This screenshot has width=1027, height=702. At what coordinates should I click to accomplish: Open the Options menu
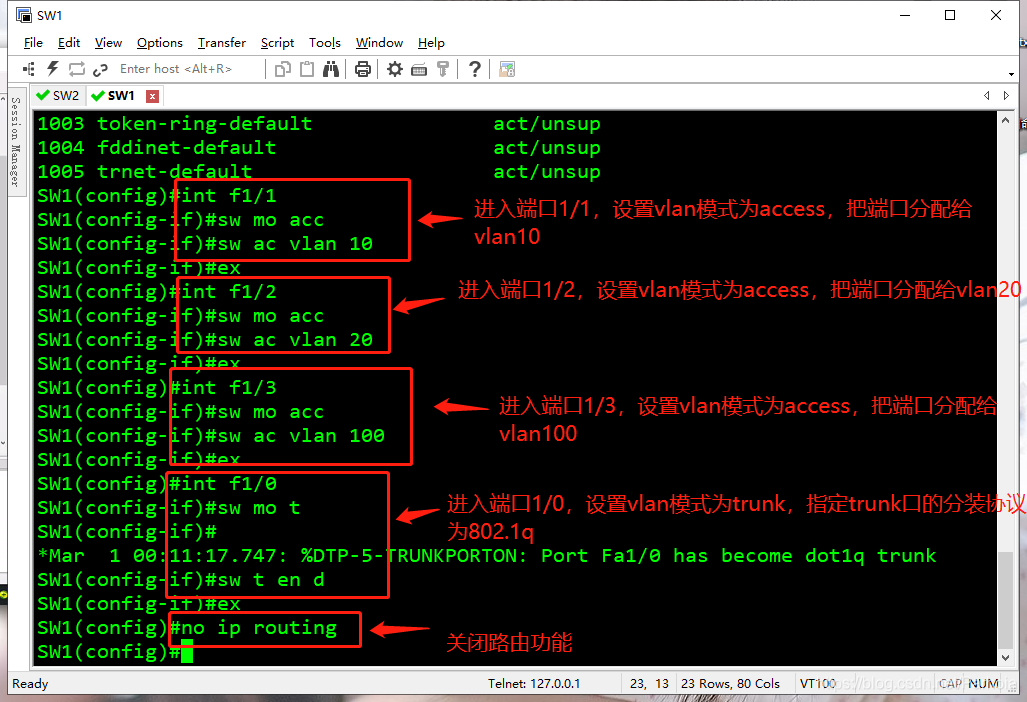point(160,43)
